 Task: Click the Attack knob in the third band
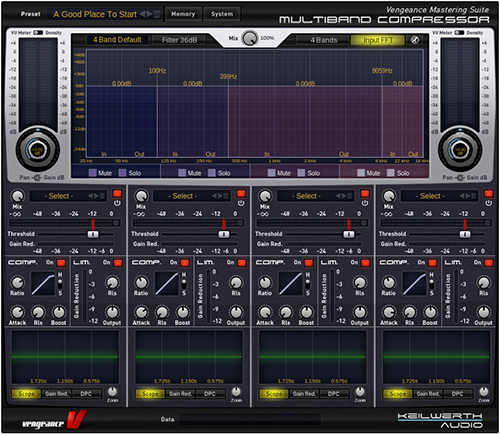pyautogui.click(x=265, y=312)
